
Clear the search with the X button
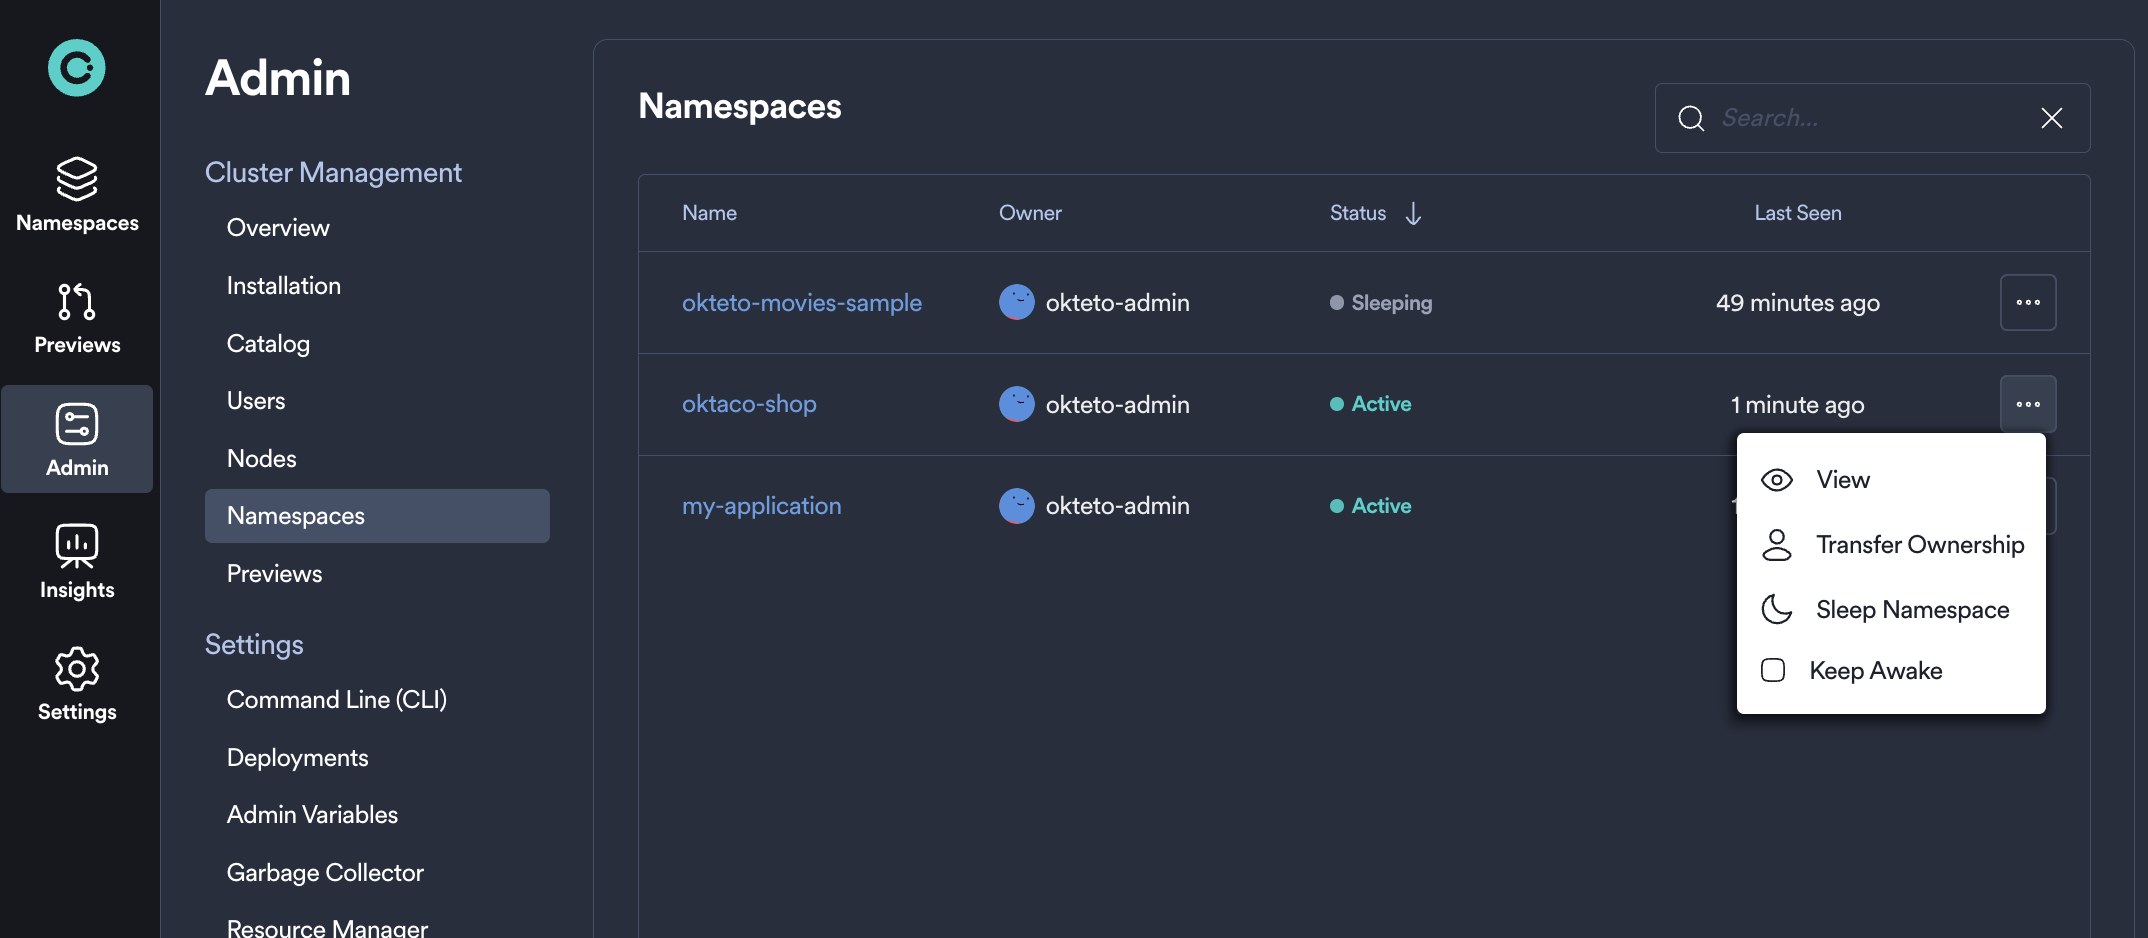[x=2051, y=117]
